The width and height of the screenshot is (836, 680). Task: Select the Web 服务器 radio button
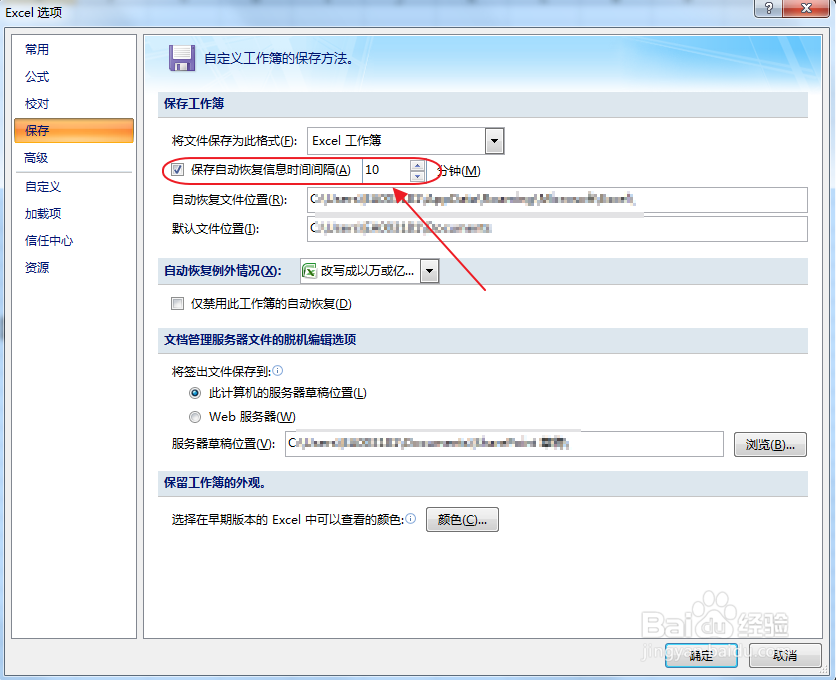pyautogui.click(x=195, y=417)
